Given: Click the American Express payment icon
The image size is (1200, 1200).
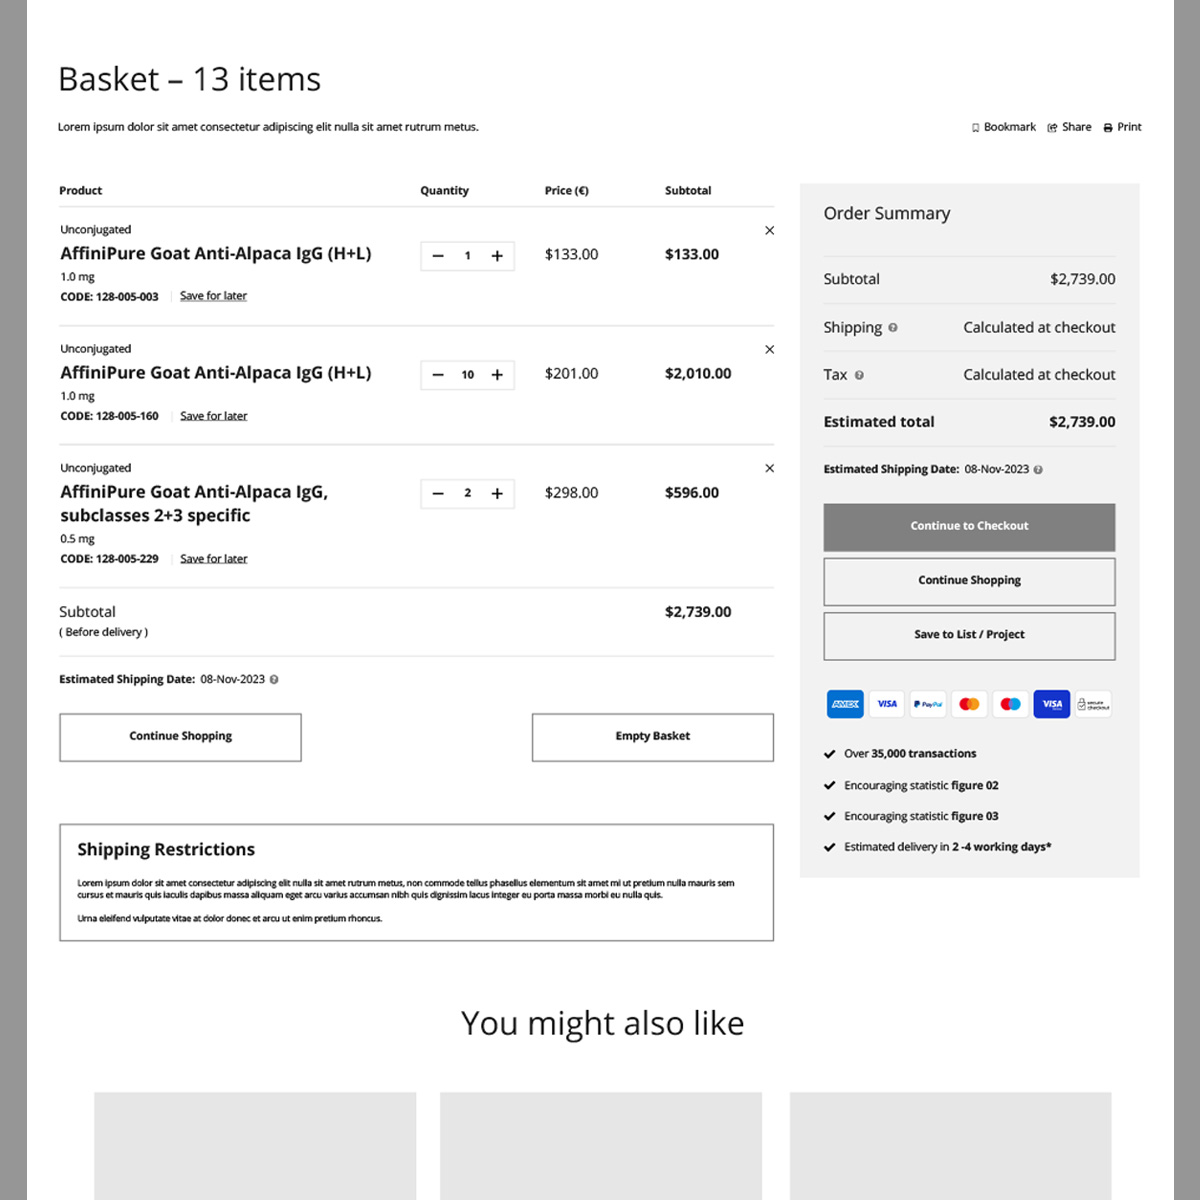Looking at the screenshot, I should pyautogui.click(x=846, y=704).
